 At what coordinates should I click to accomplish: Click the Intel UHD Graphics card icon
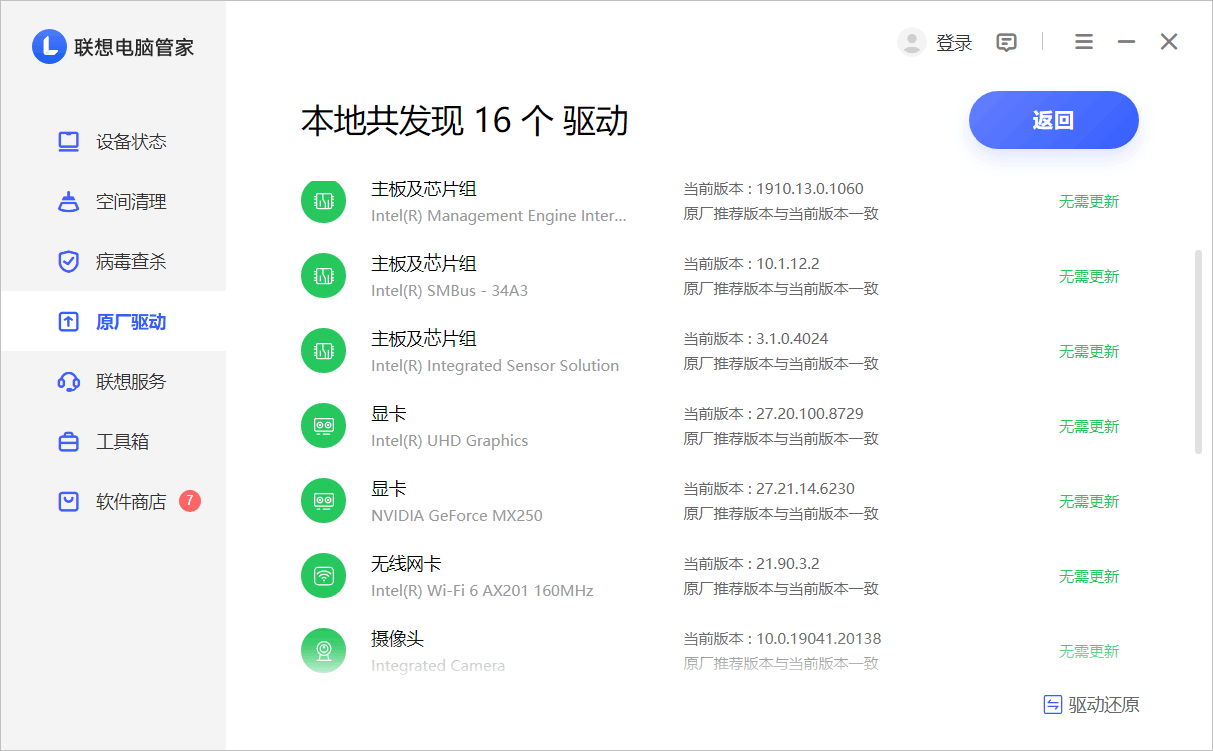tap(323, 426)
